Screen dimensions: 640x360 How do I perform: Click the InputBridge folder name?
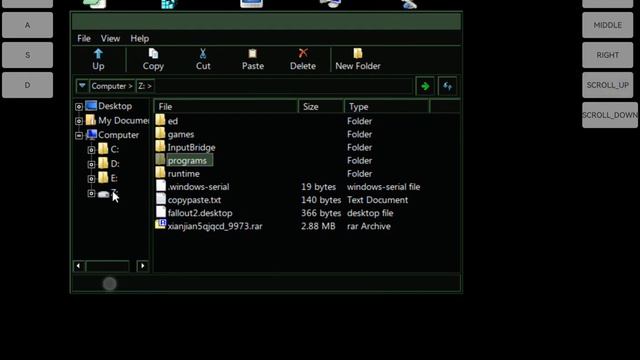[x=191, y=147]
